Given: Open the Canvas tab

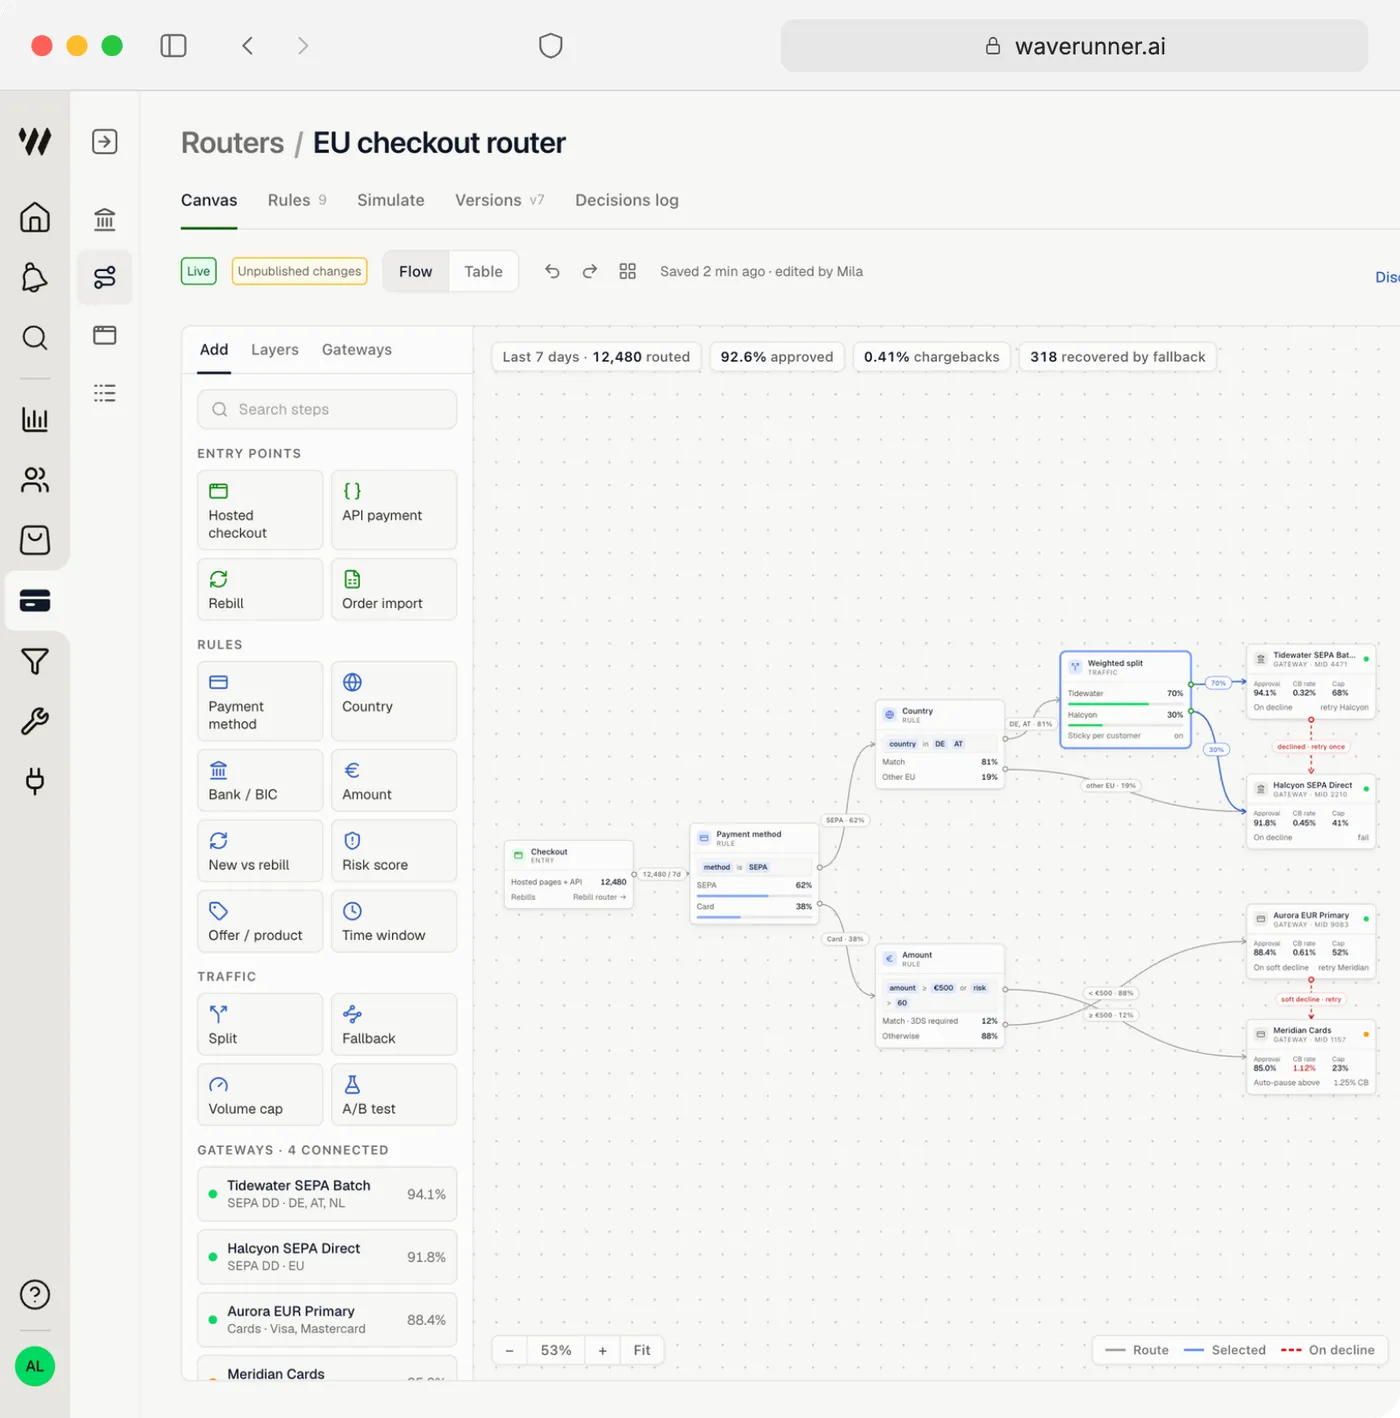Looking at the screenshot, I should pos(209,200).
